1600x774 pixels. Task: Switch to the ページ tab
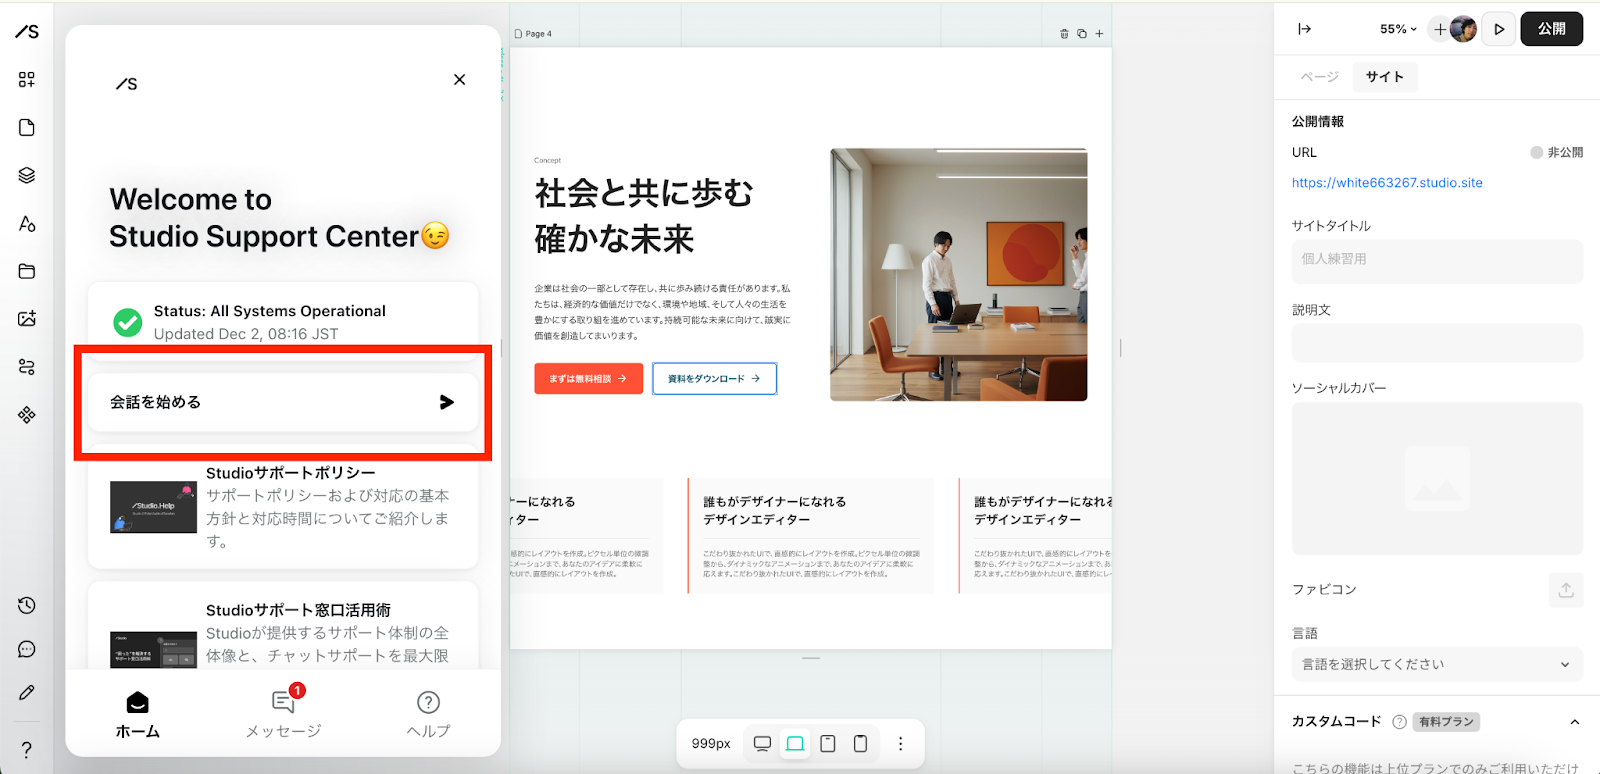[1319, 77]
